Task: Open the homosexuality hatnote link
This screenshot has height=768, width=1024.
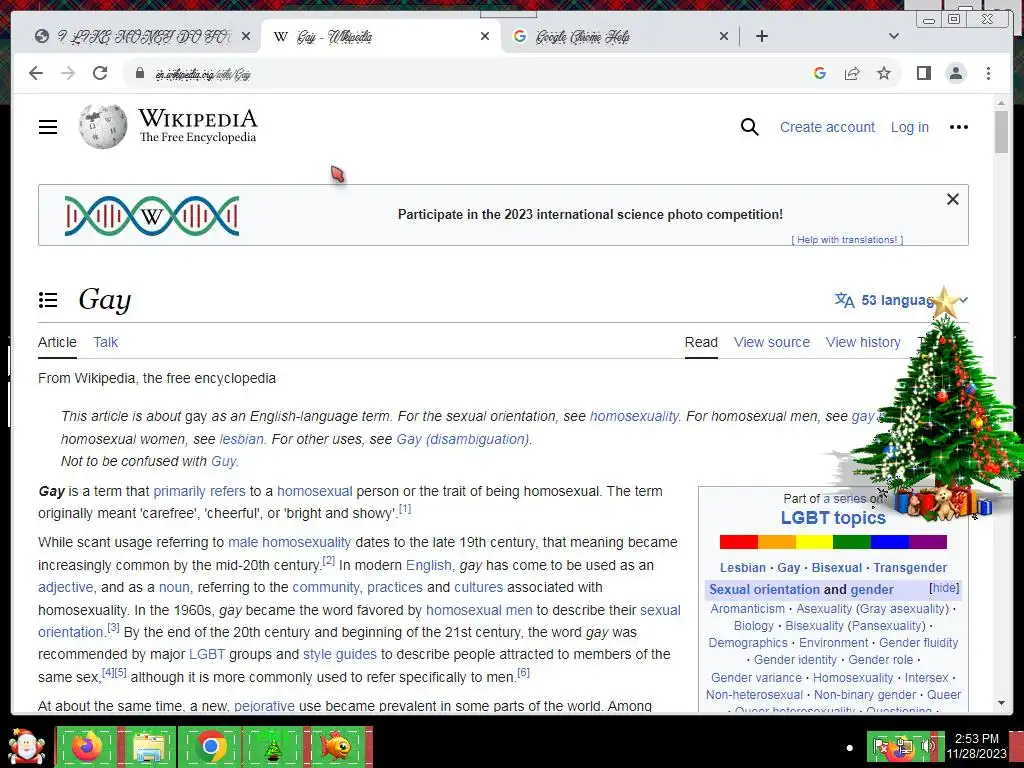Action: pos(633,417)
